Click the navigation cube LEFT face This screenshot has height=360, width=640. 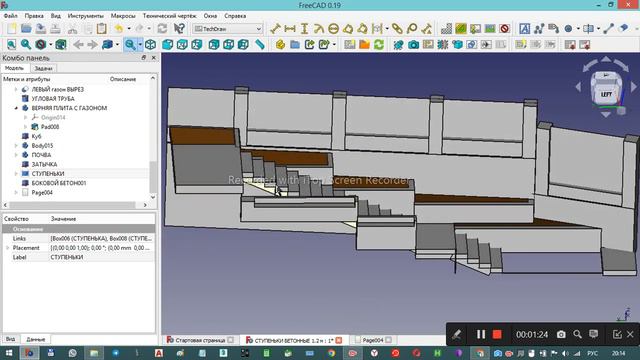point(606,94)
